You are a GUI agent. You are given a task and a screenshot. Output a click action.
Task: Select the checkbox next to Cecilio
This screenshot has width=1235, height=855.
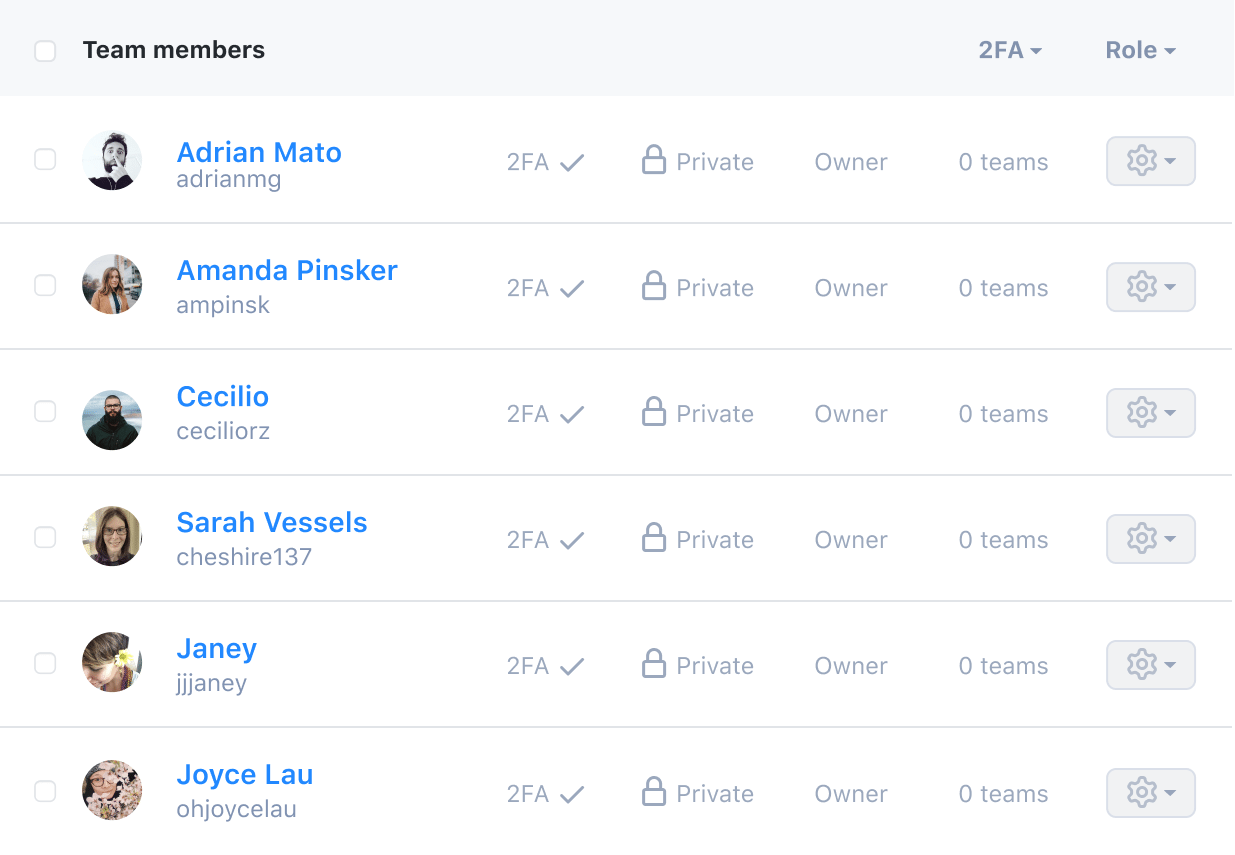pyautogui.click(x=45, y=411)
